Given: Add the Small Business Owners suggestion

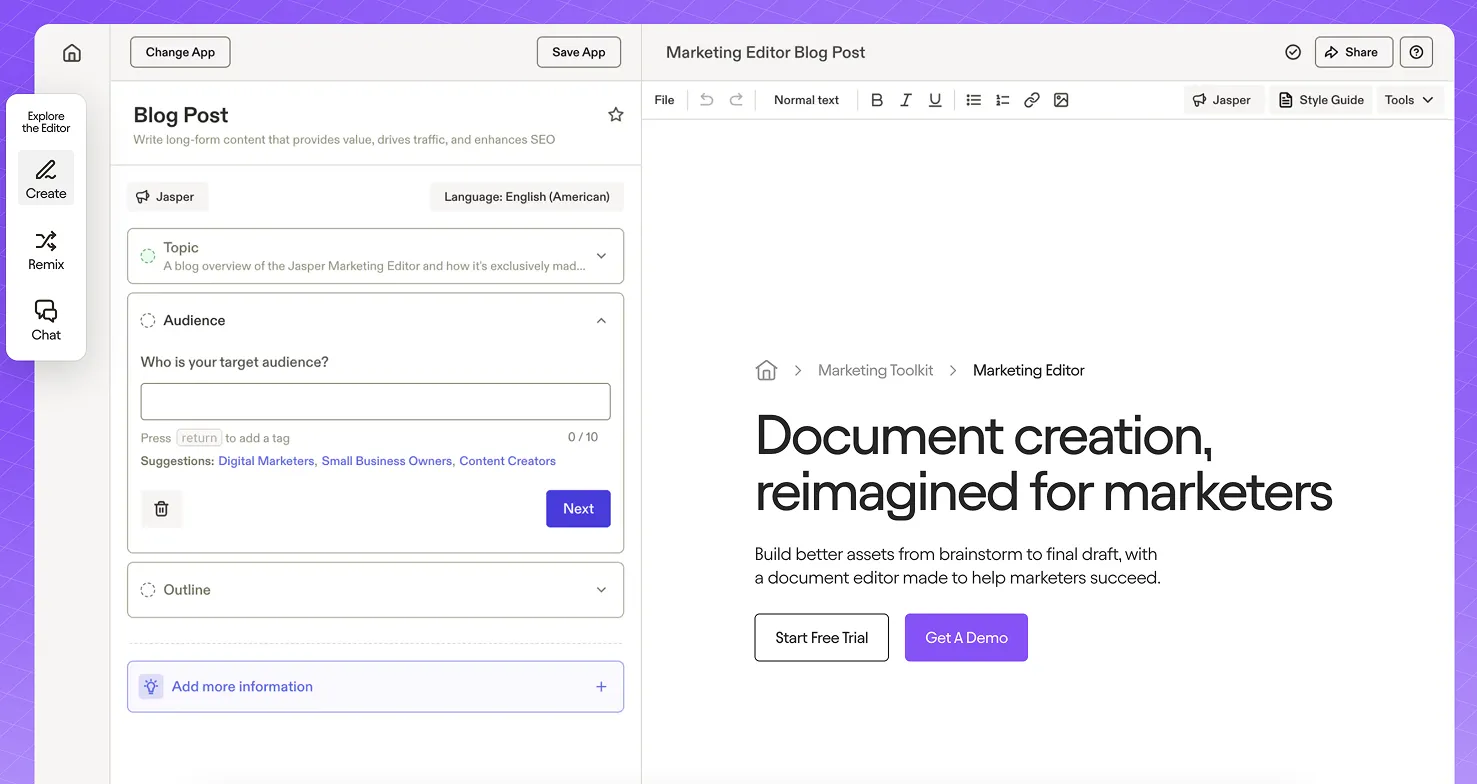Looking at the screenshot, I should 387,461.
